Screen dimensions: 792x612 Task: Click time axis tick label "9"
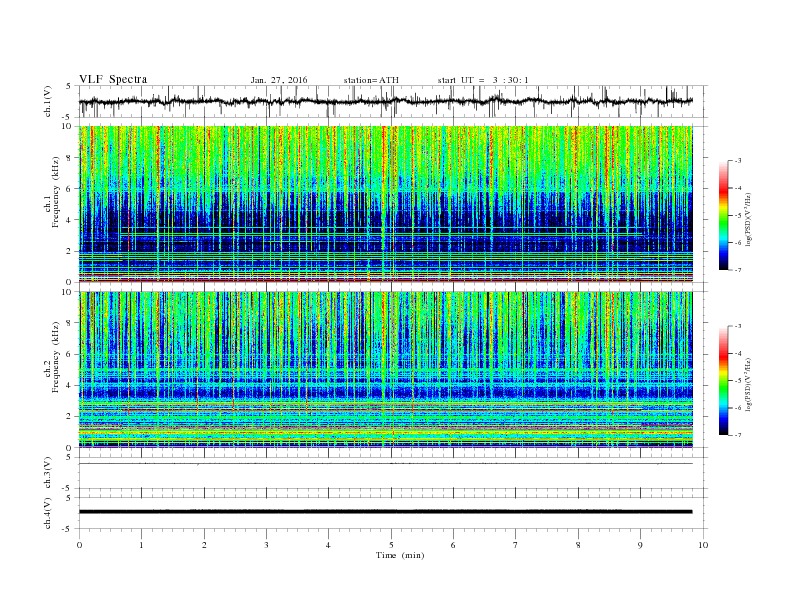640,545
